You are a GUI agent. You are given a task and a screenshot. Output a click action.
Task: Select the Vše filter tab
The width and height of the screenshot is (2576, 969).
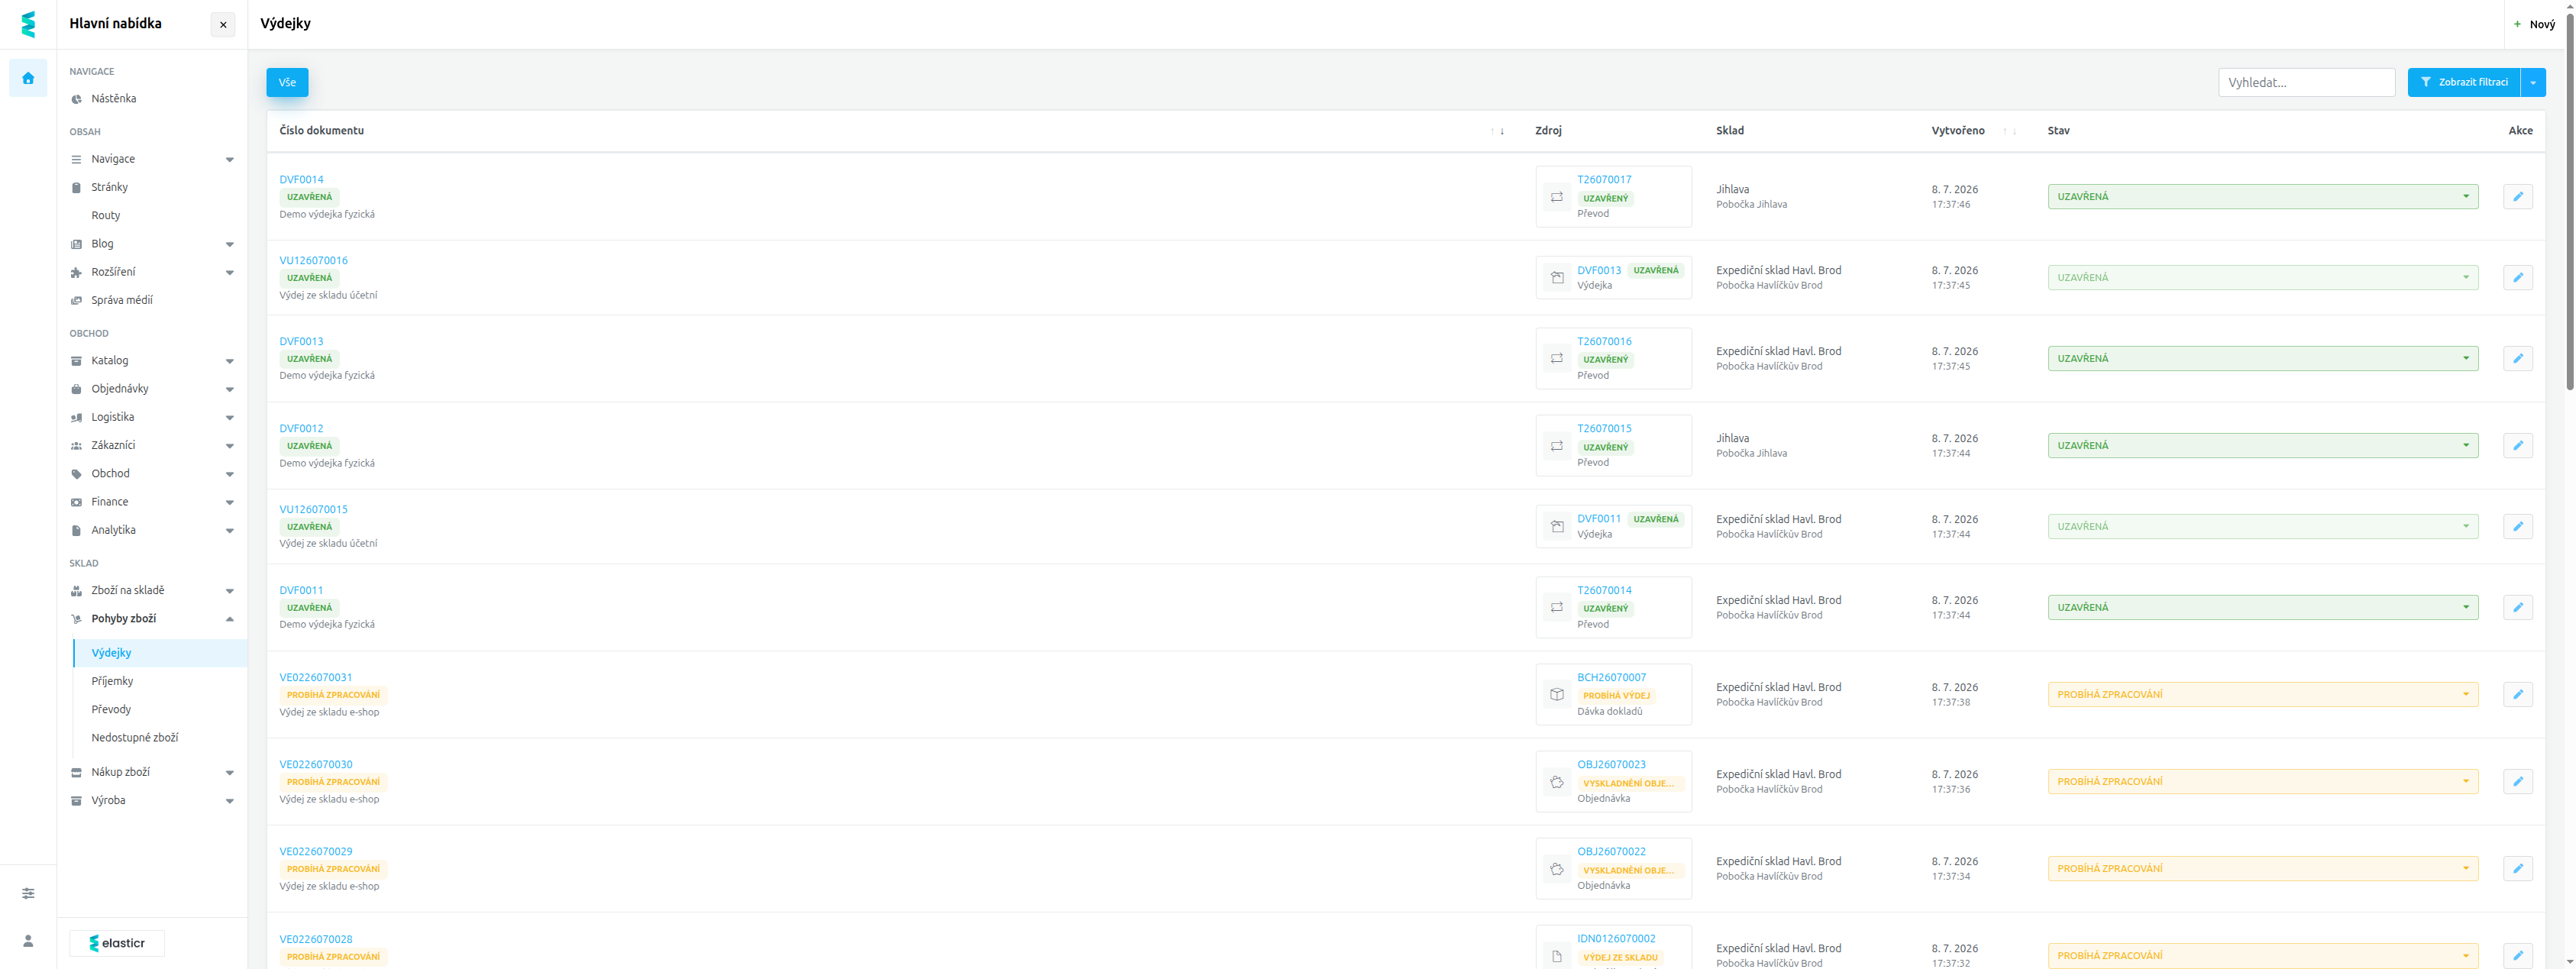coord(287,83)
